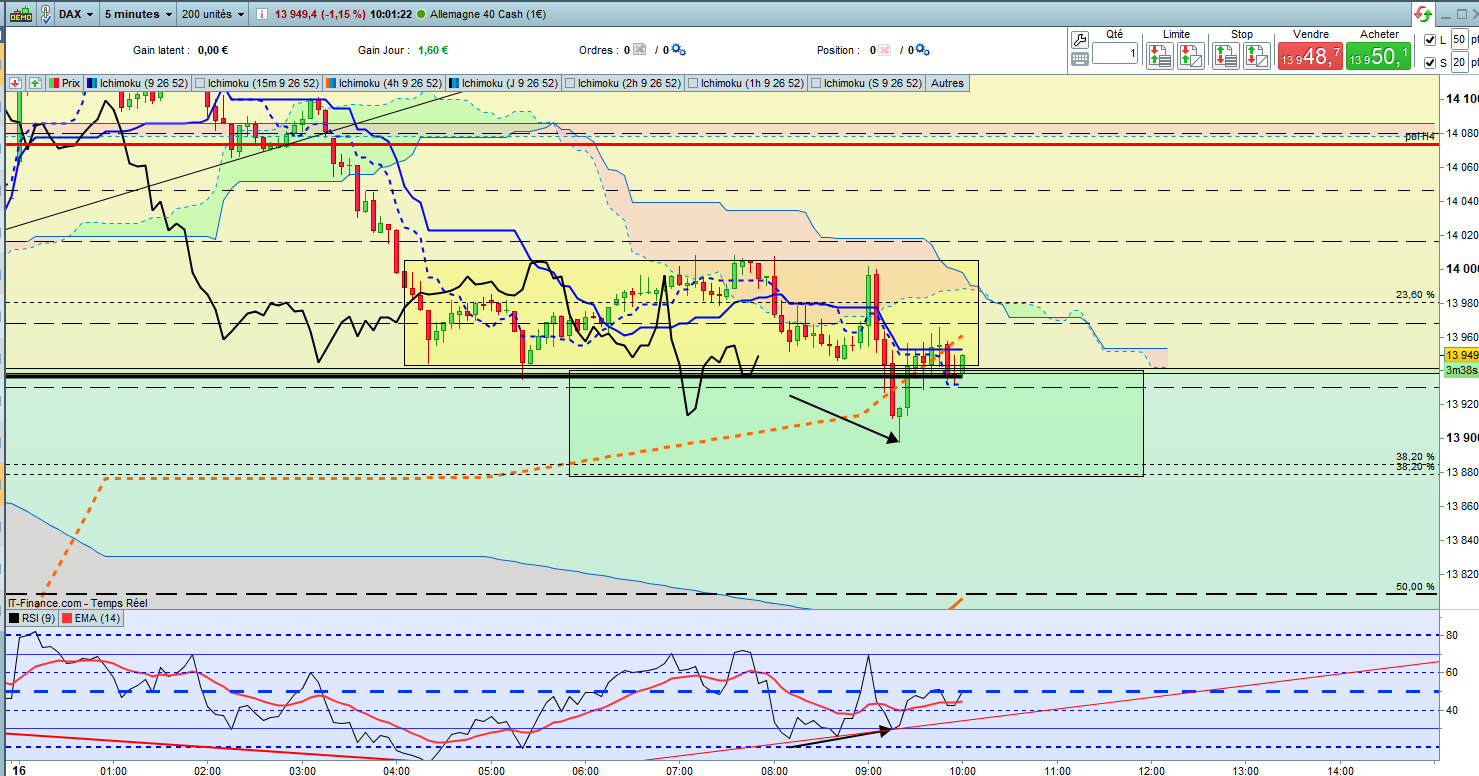Open the 200 unités dropdown
Image resolution: width=1479 pixels, height=776 pixels.
(211, 15)
